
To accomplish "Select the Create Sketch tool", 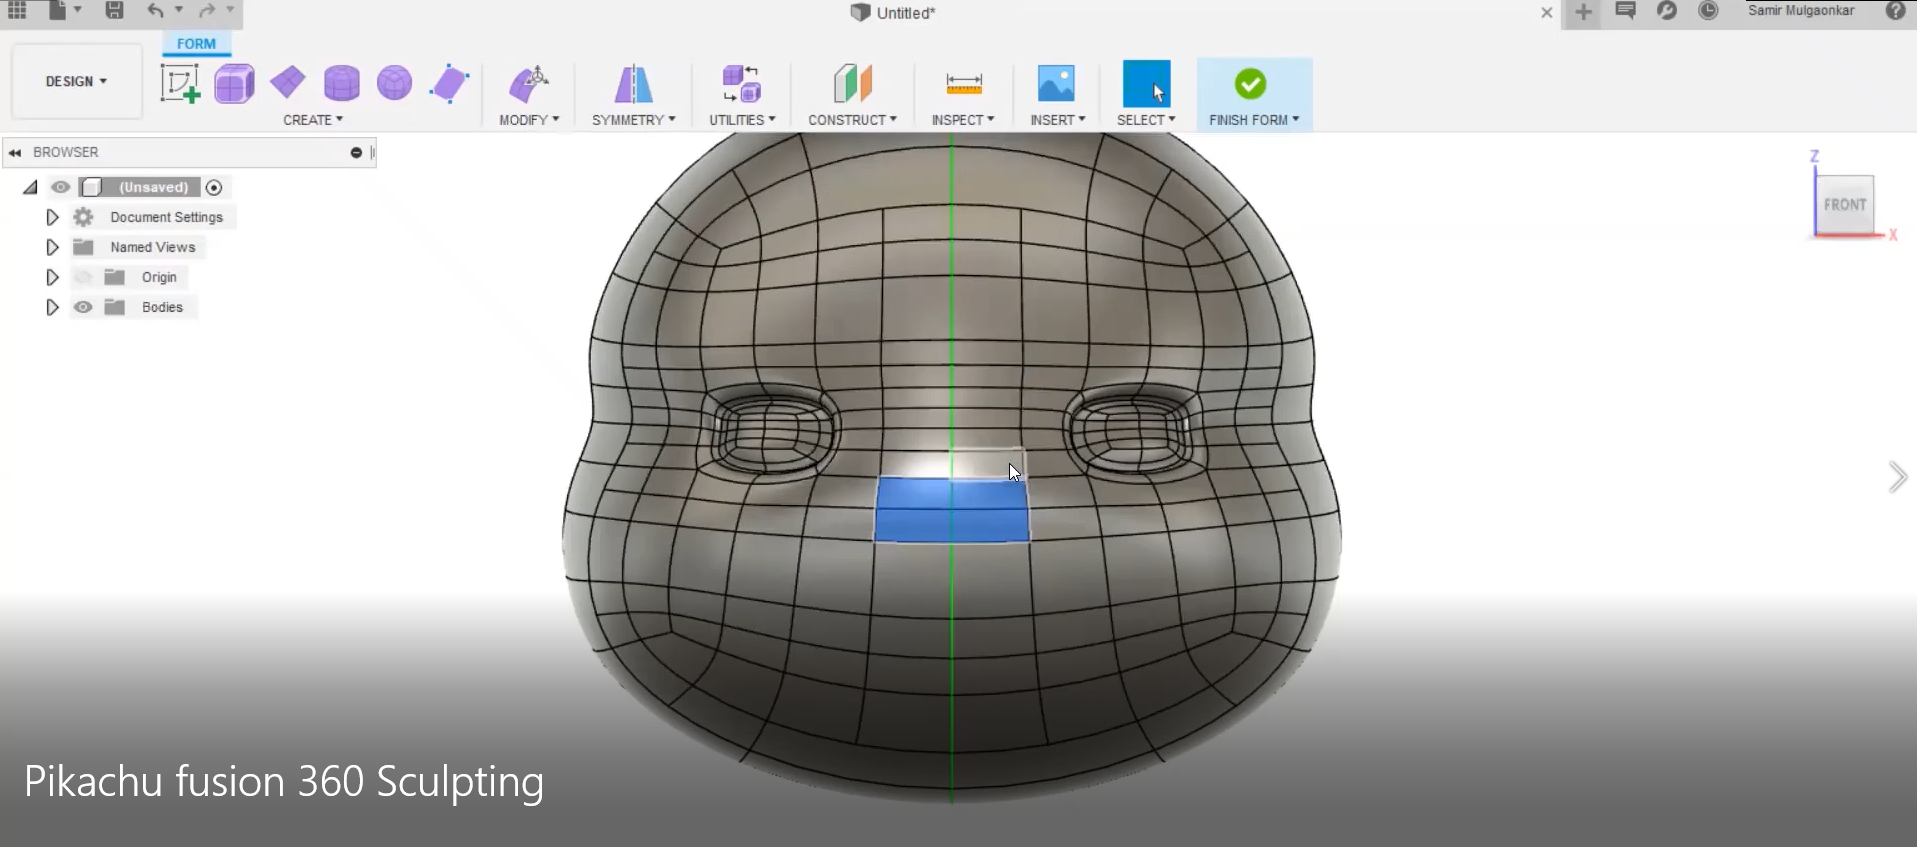I will [x=180, y=84].
